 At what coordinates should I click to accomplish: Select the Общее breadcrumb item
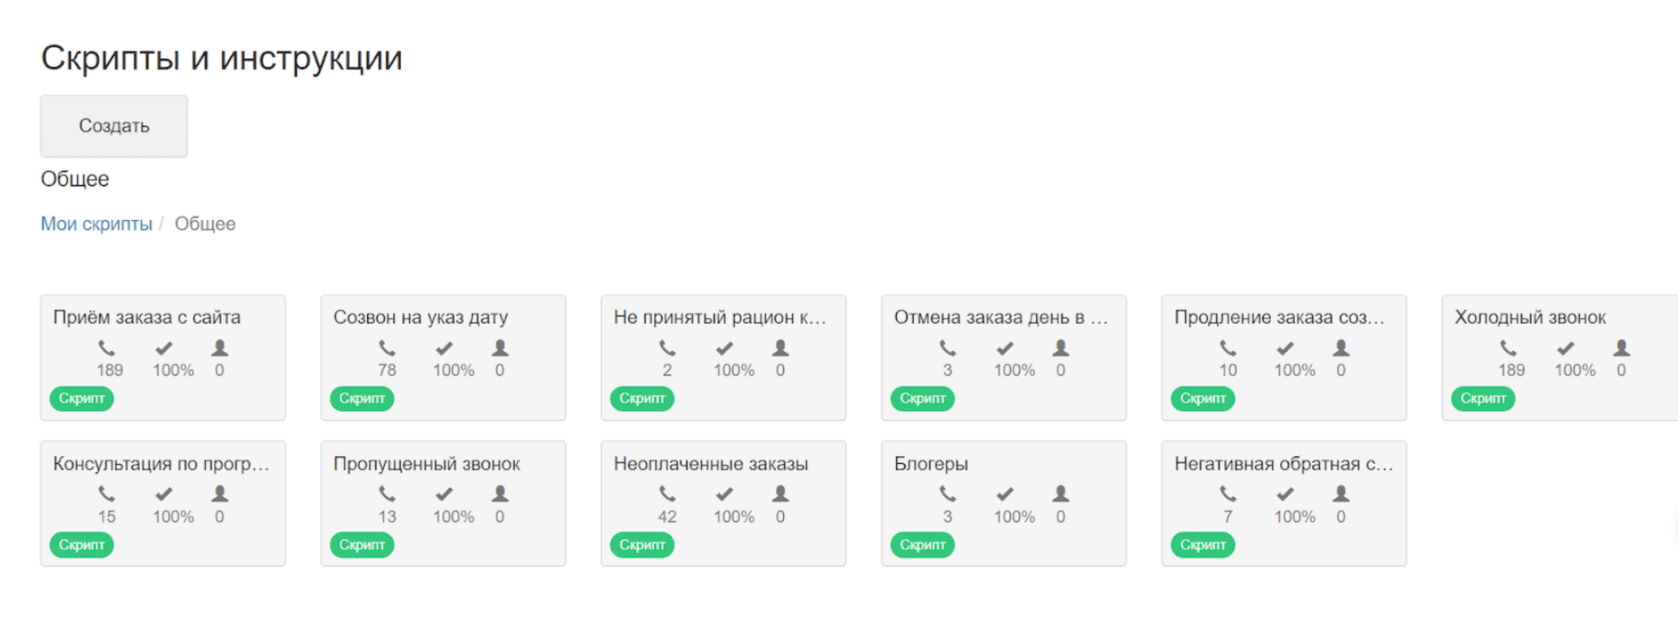(x=205, y=224)
